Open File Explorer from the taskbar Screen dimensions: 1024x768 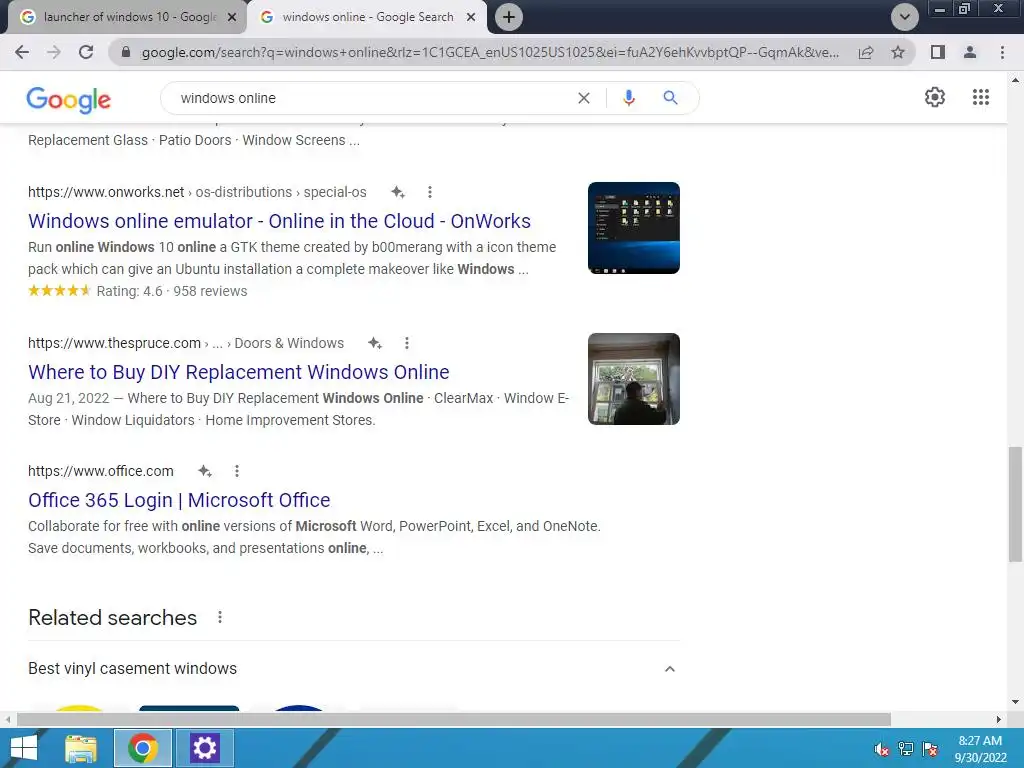(x=81, y=748)
